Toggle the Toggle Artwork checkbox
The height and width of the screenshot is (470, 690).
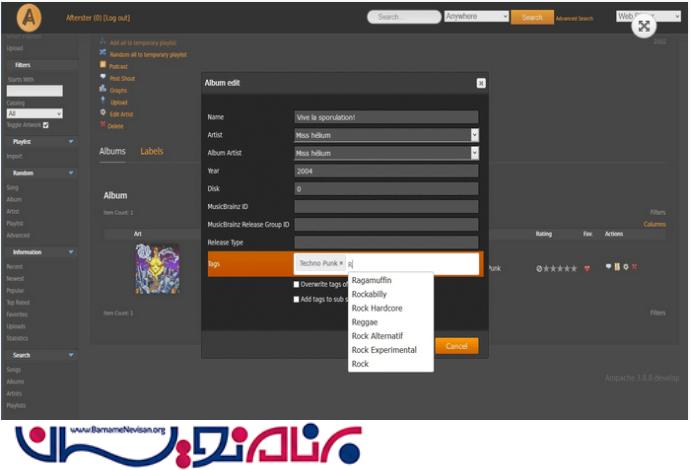pos(46,125)
